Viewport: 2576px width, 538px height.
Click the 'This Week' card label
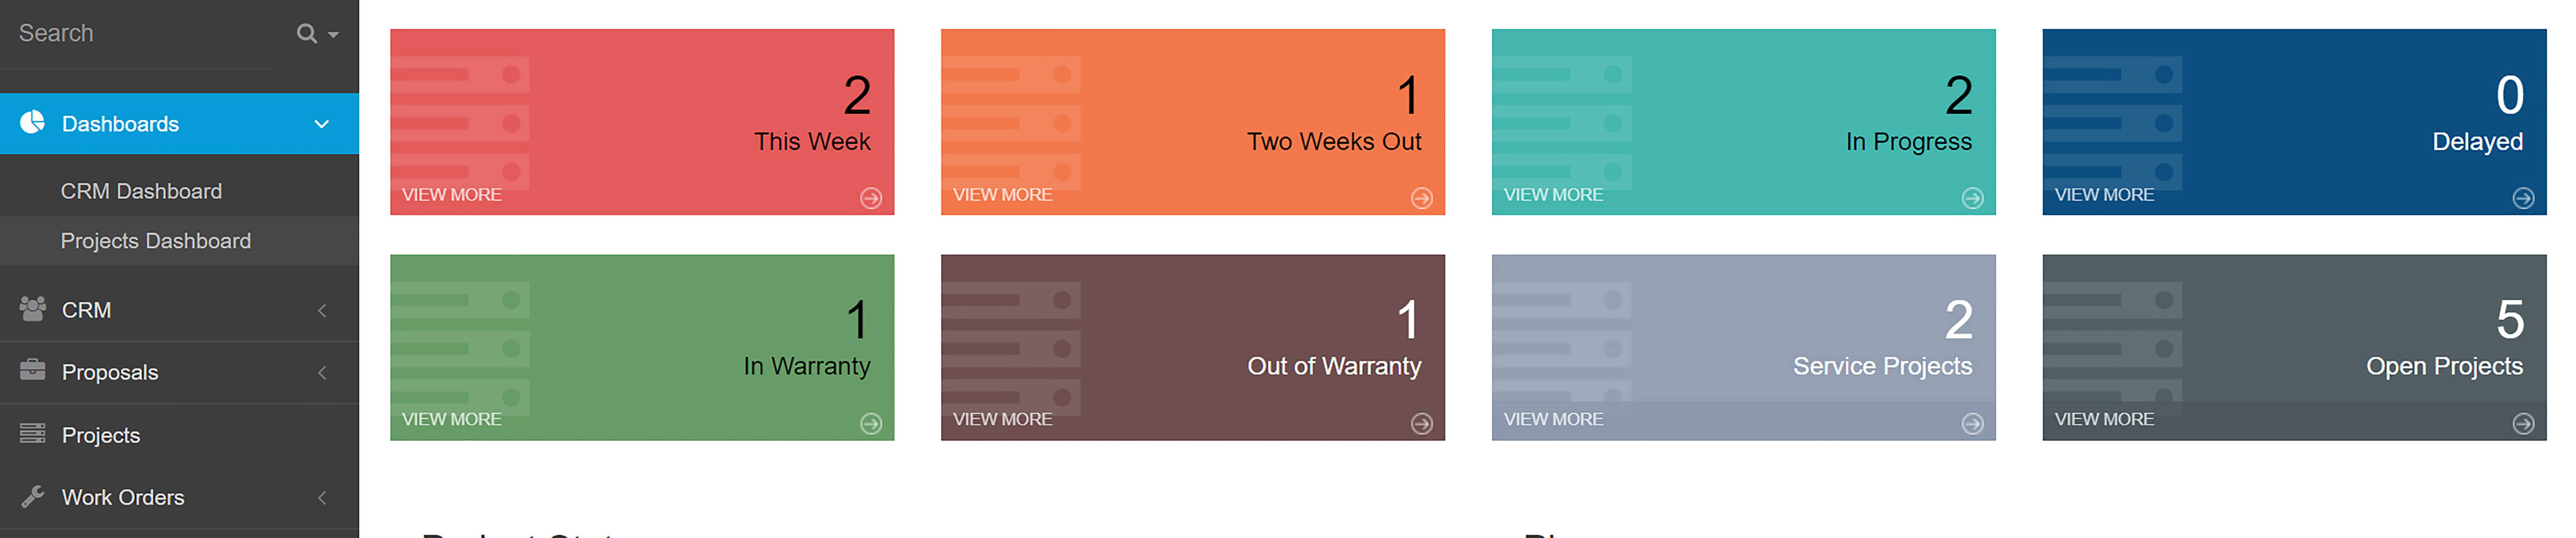pyautogui.click(x=812, y=142)
